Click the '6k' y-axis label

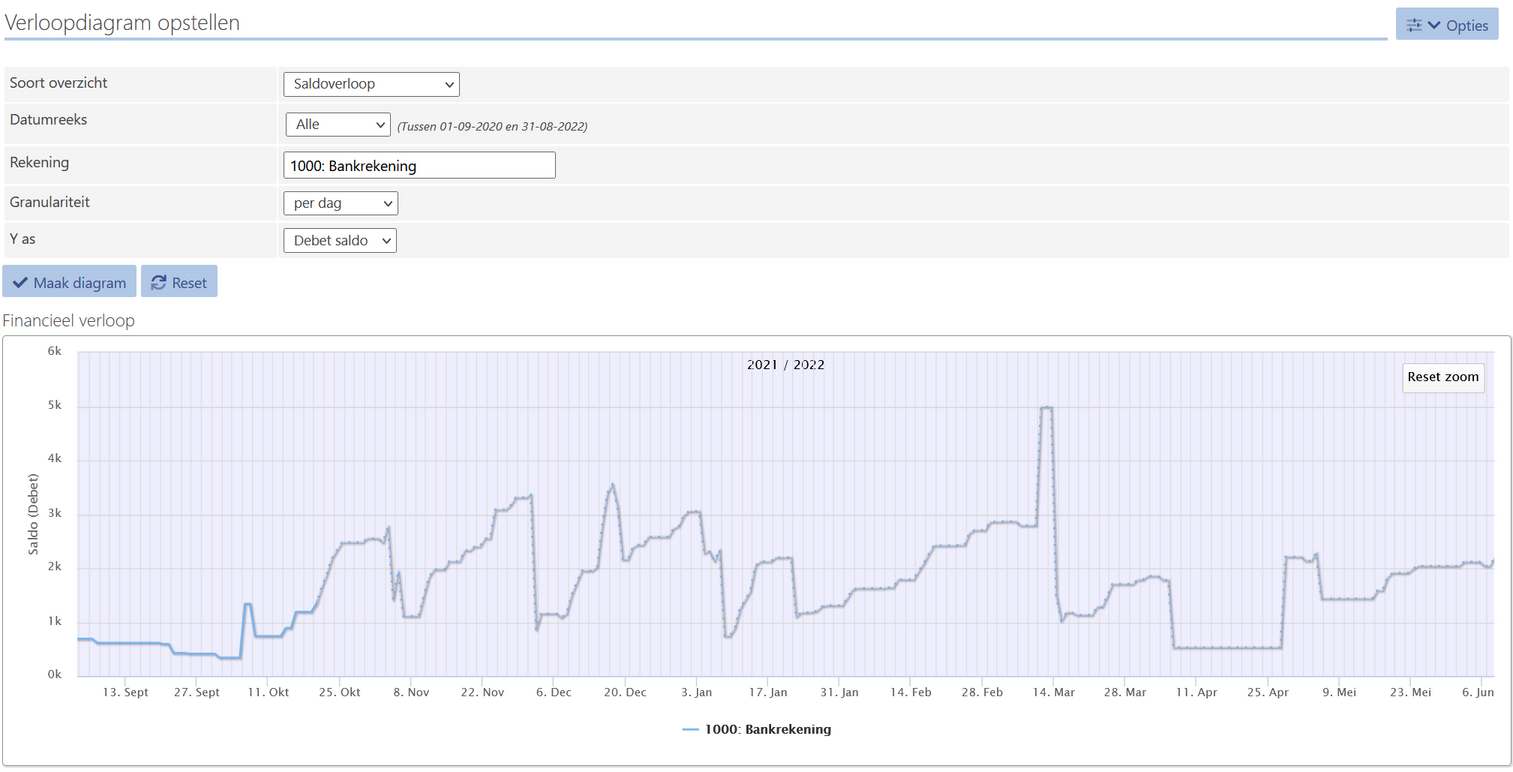(55, 352)
